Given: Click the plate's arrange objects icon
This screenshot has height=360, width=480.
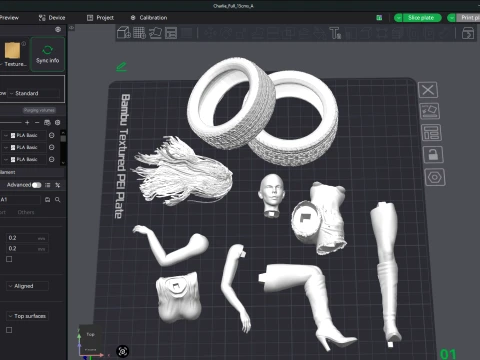Looking at the screenshot, I should (x=431, y=133).
